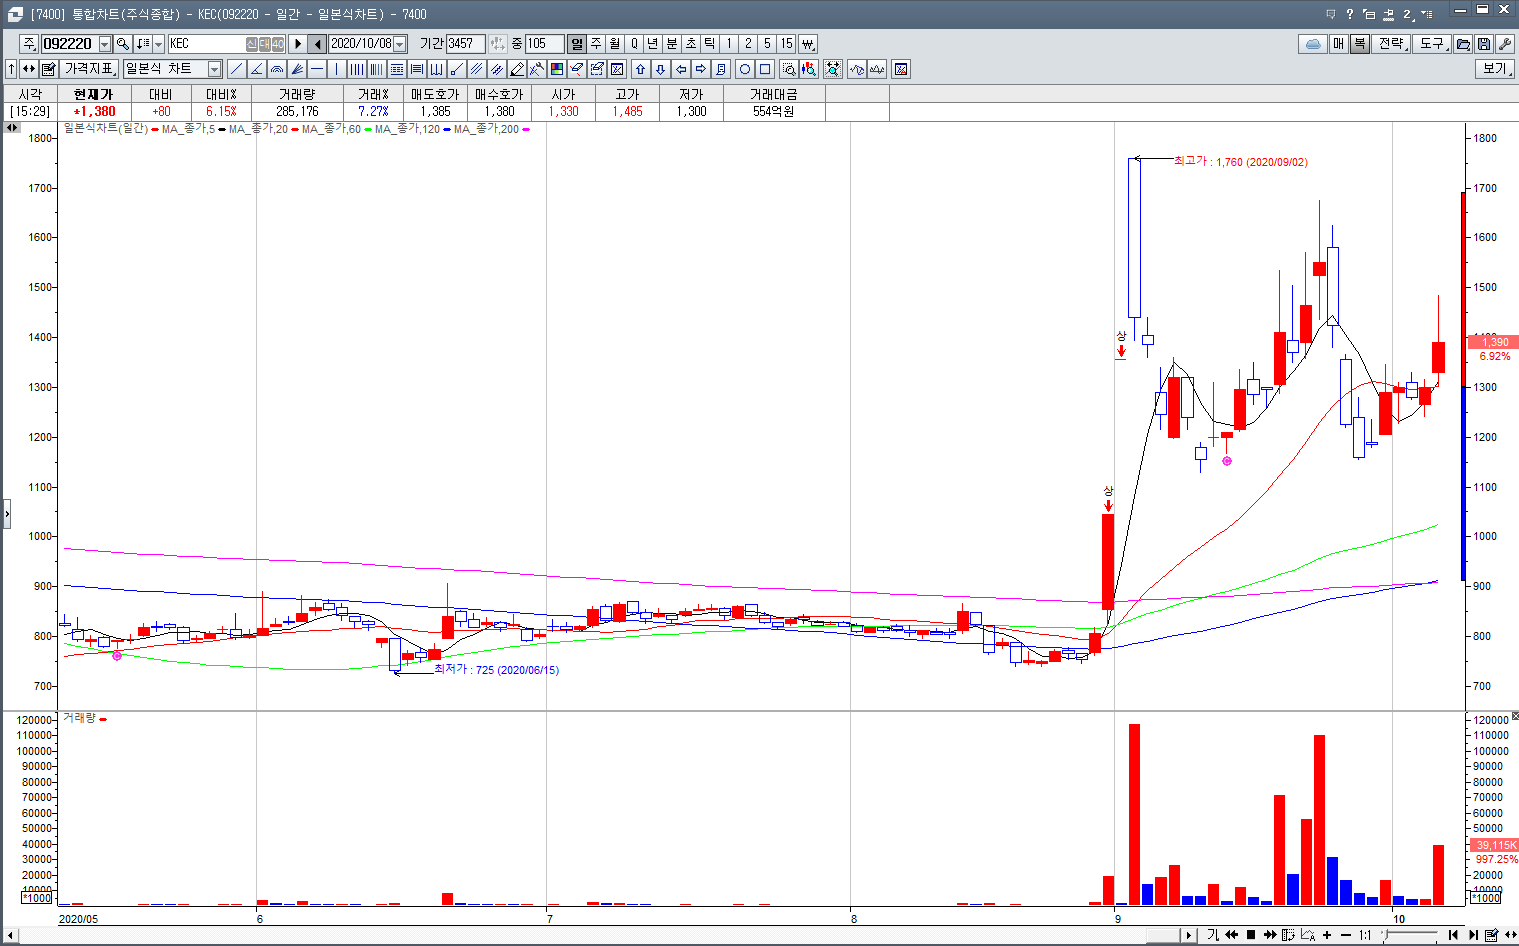Click the down arrow marker tool
Screen dimensions: 1519x946
point(661,69)
